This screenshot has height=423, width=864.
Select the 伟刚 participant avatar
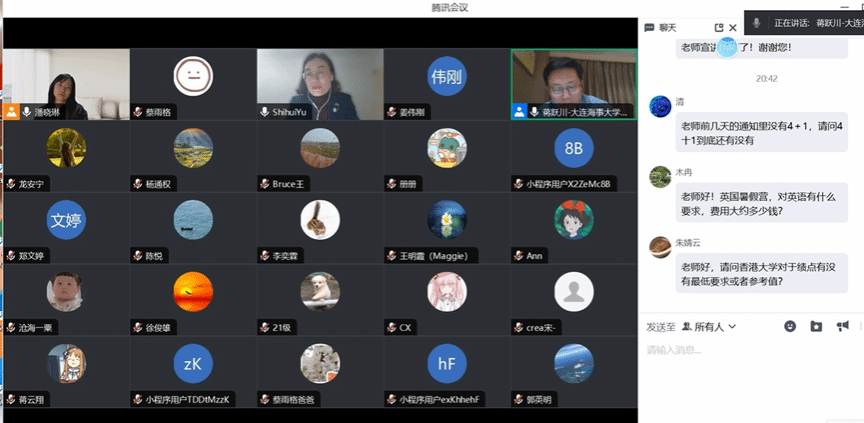(x=447, y=76)
